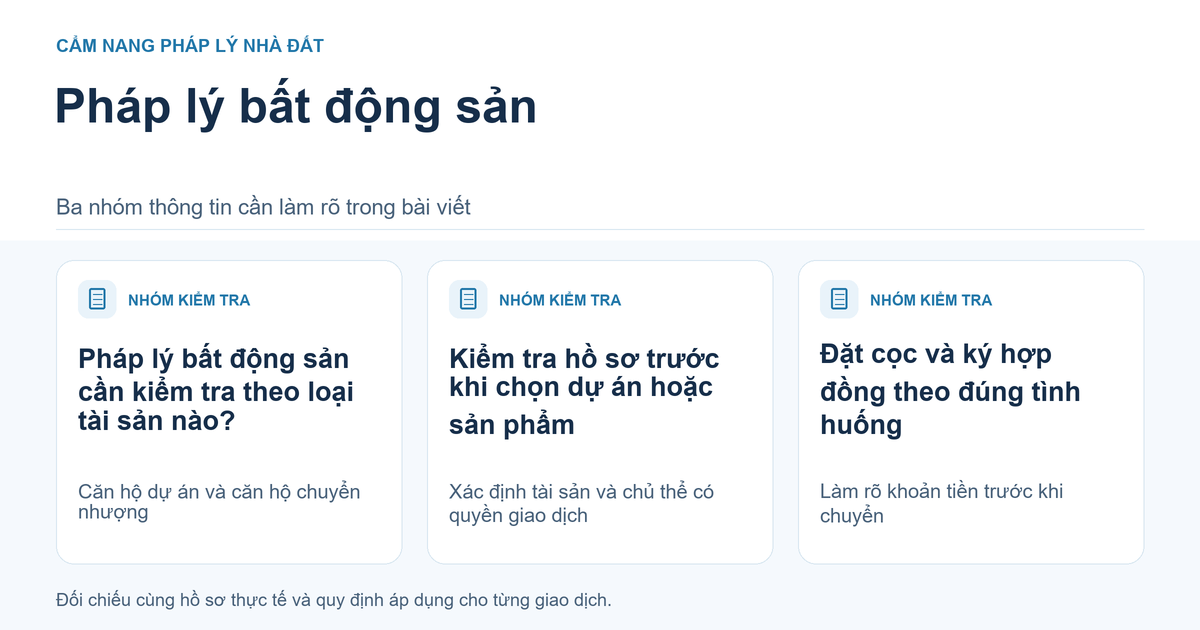Screen dimensions: 1200x630
Task: Click main title 'Pháp lý bất động sản'
Action: coord(296,106)
